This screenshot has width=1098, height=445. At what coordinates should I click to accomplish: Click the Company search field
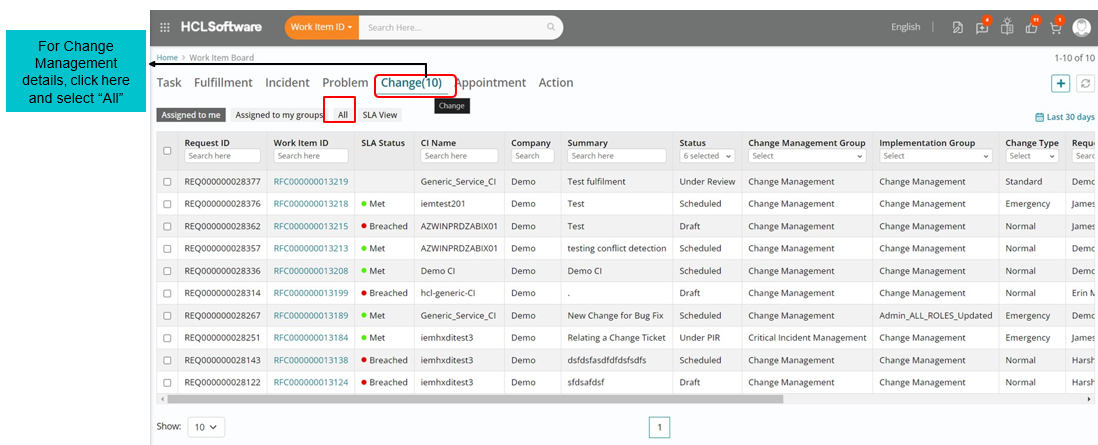(x=531, y=156)
